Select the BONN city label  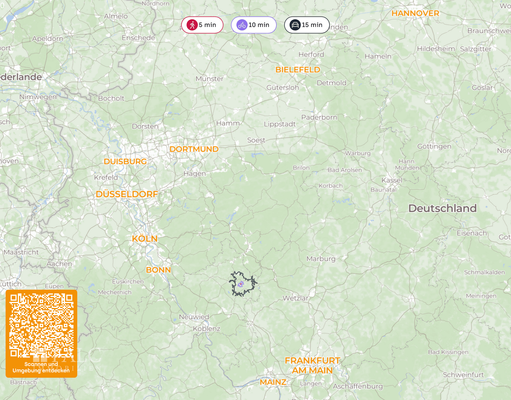pos(158,270)
